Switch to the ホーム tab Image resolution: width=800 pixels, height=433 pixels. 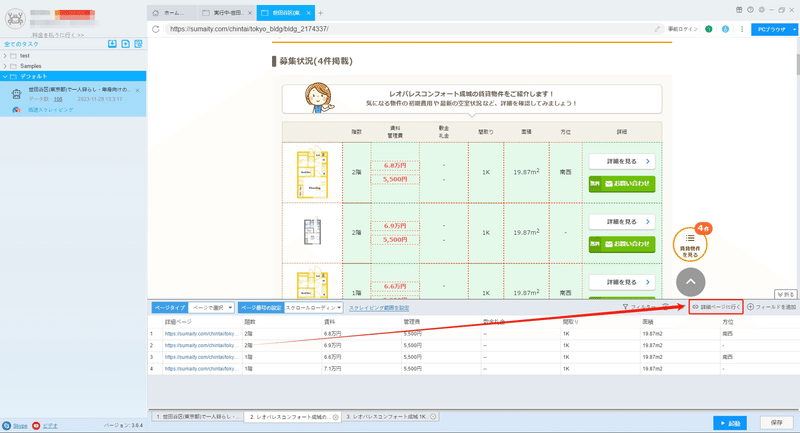coord(172,13)
